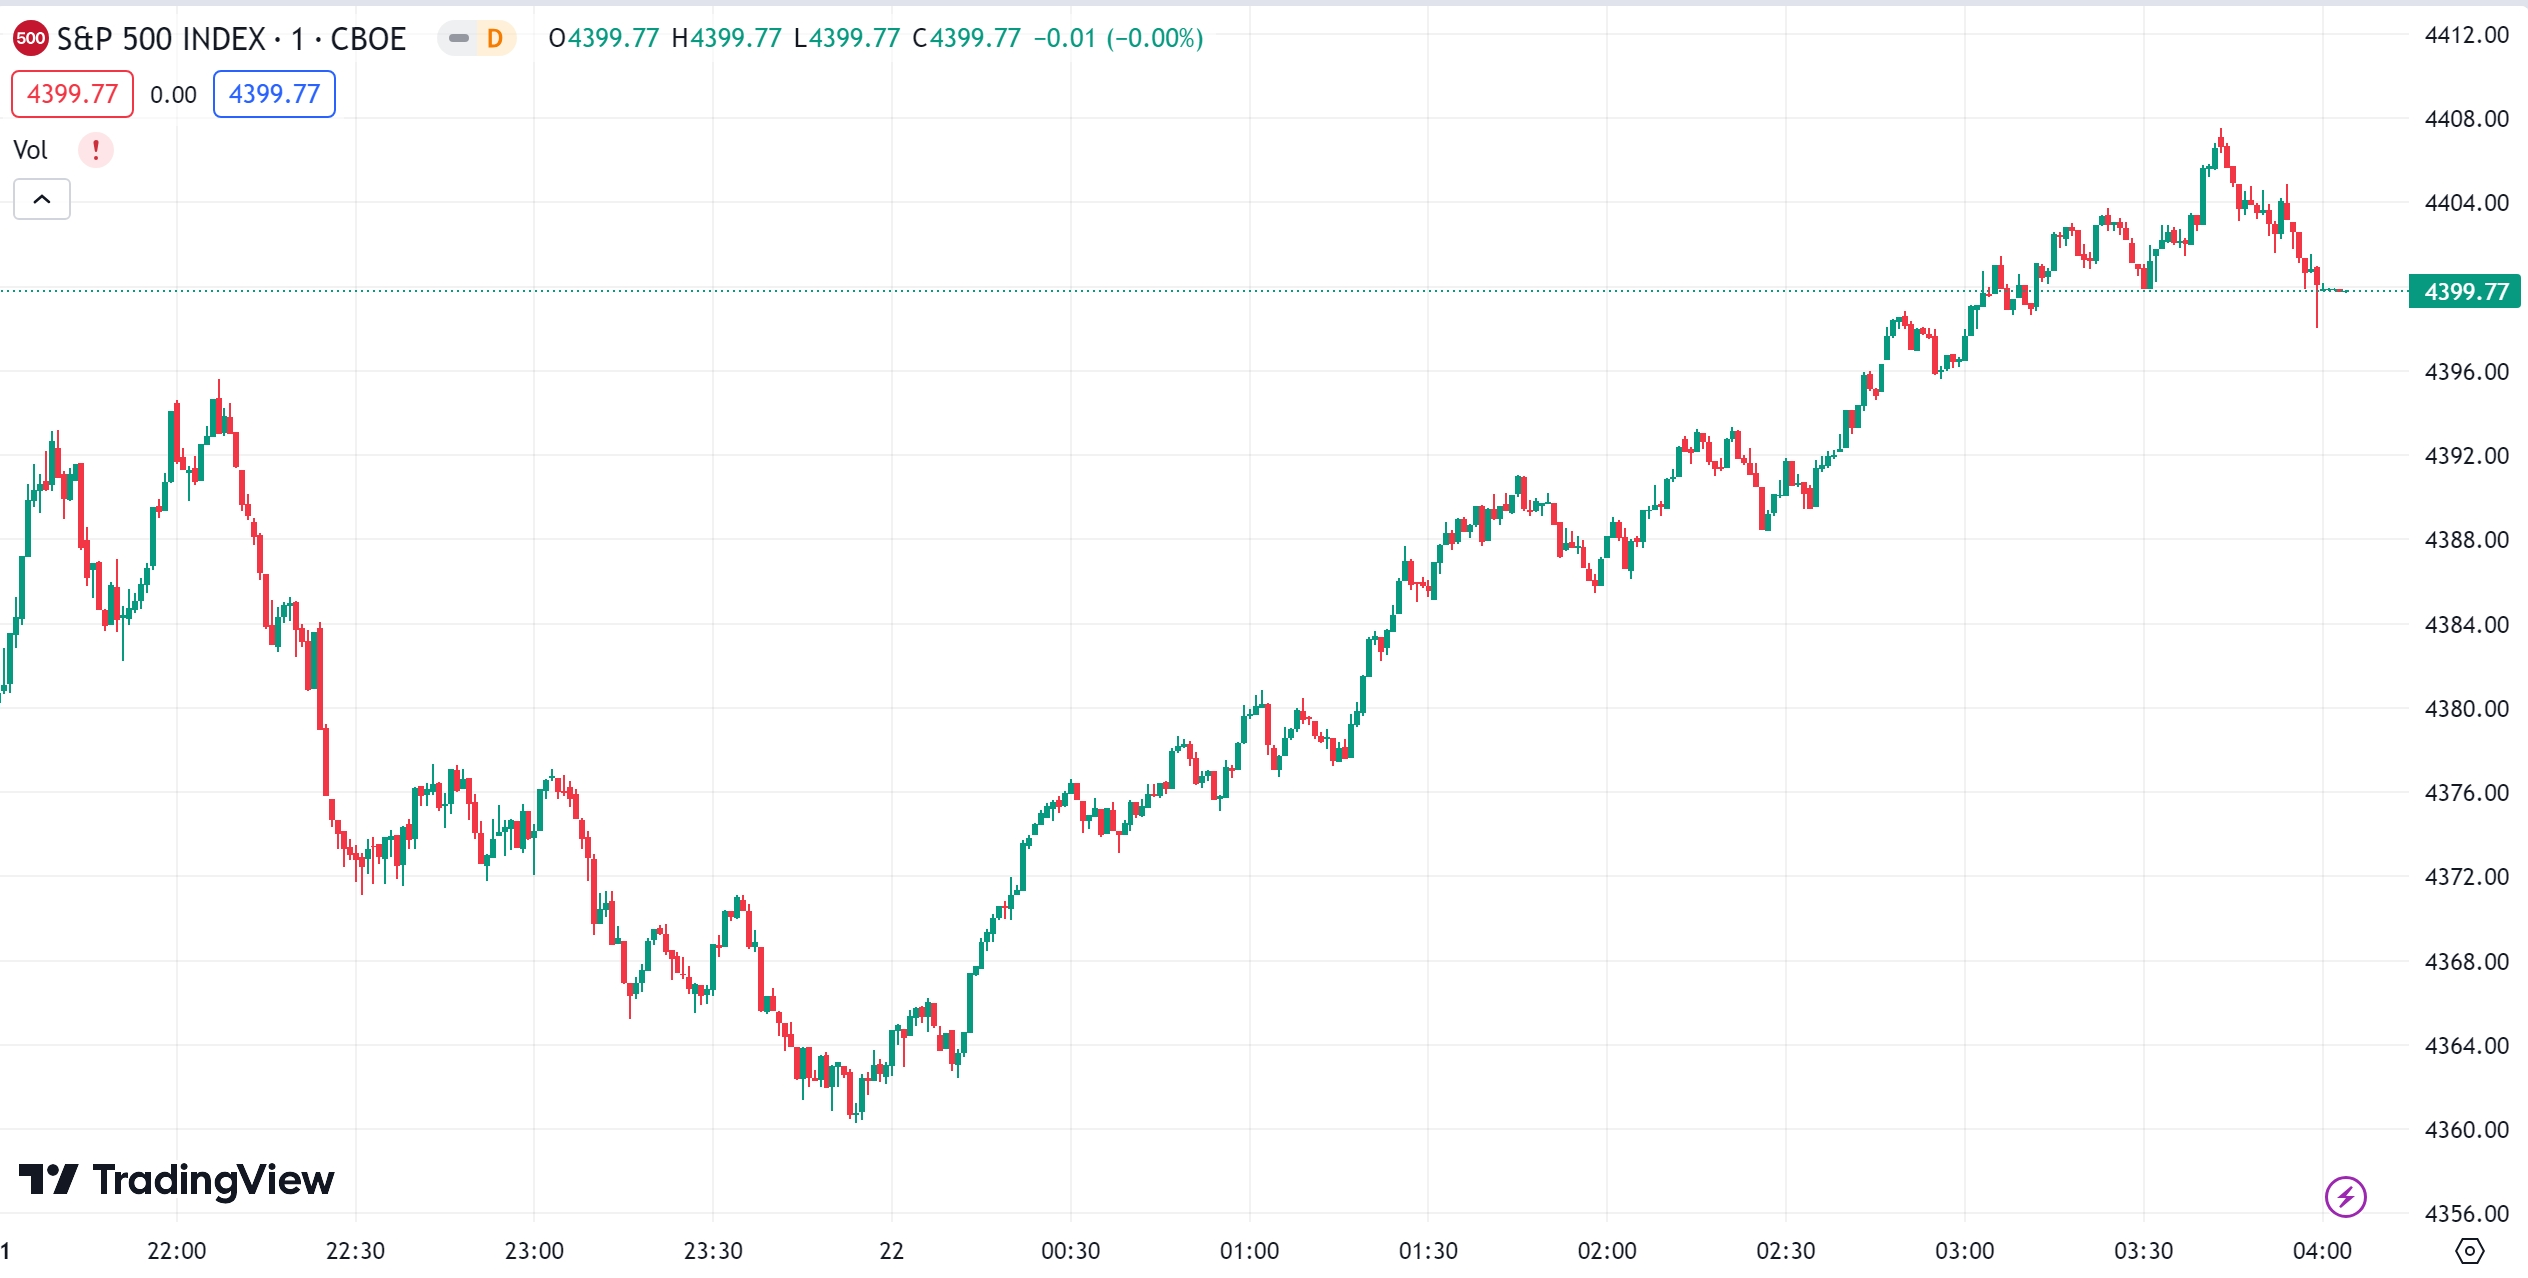
Task: Click the Vol error exclamation icon
Action: click(96, 150)
